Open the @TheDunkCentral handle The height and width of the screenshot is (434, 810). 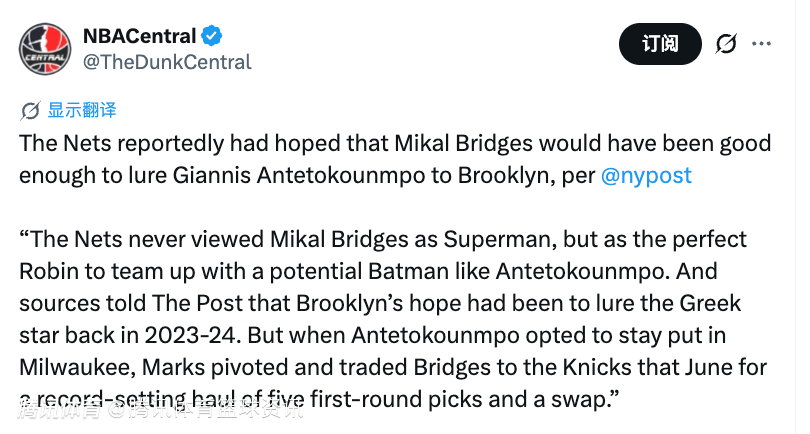coord(166,62)
